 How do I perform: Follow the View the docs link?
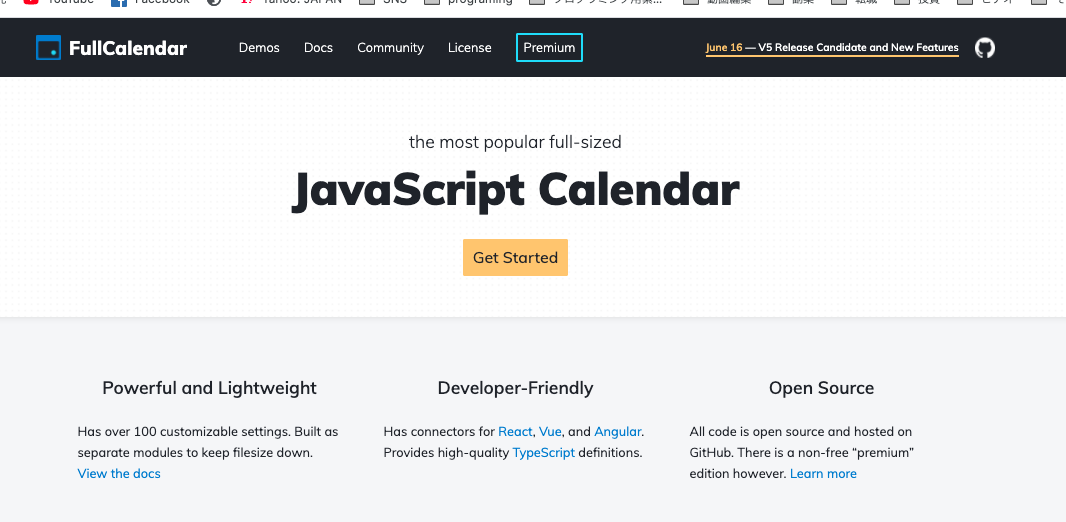click(x=119, y=474)
